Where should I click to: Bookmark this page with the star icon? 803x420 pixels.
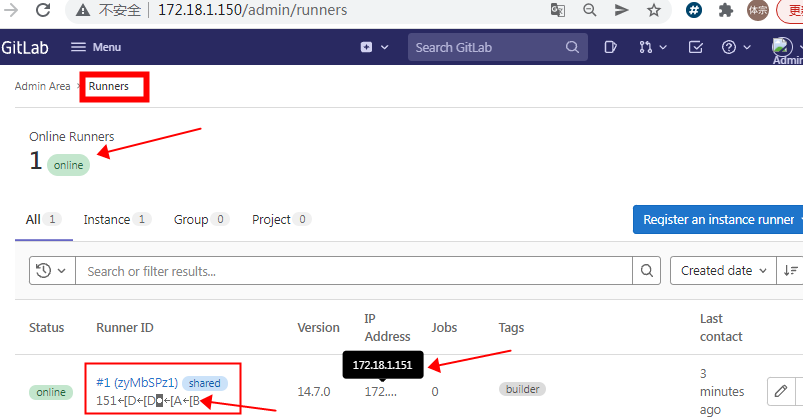pos(653,10)
